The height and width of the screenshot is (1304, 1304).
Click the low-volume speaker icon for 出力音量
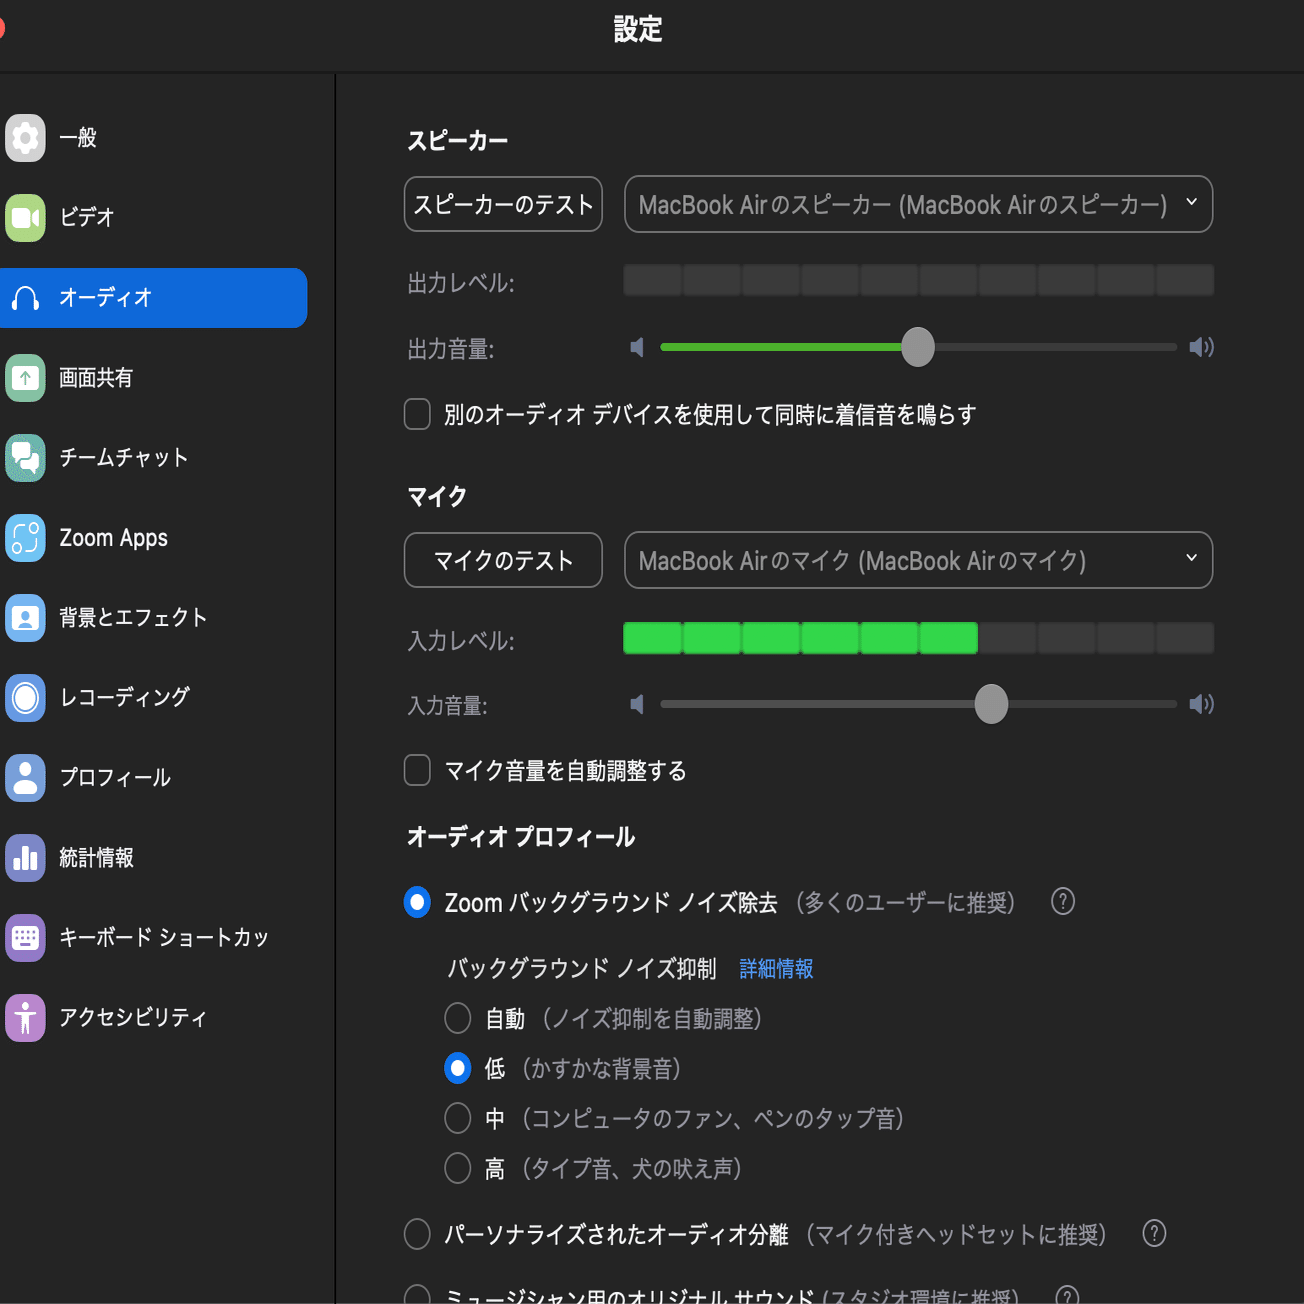(637, 347)
